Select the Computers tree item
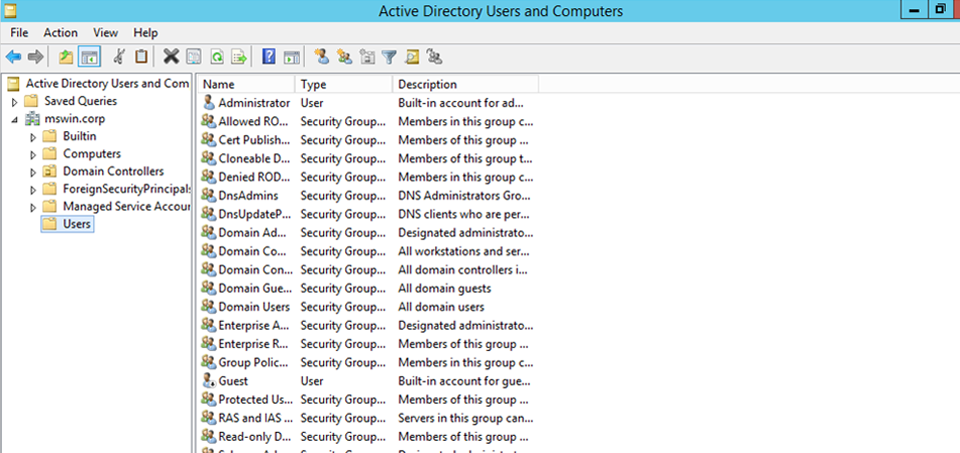Viewport: 960px width, 453px height. click(x=92, y=154)
